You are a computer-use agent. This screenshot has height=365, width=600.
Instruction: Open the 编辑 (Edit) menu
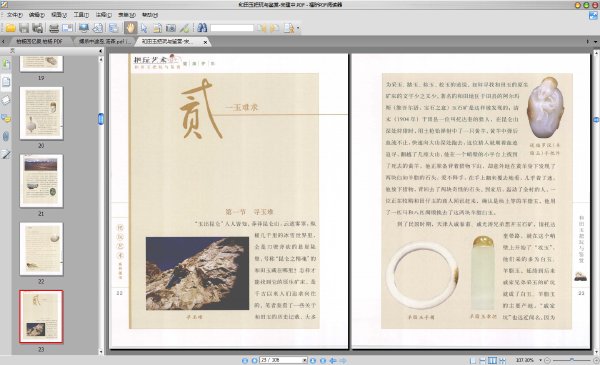(x=37, y=15)
